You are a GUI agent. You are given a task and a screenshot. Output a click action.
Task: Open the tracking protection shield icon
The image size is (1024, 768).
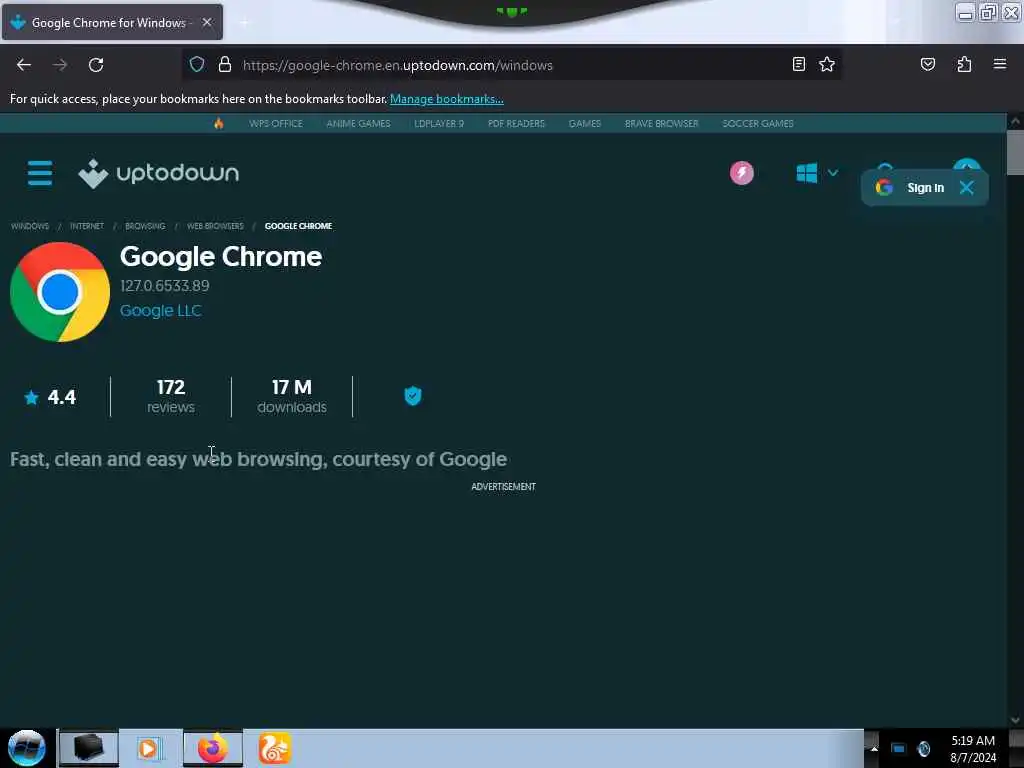click(x=197, y=65)
